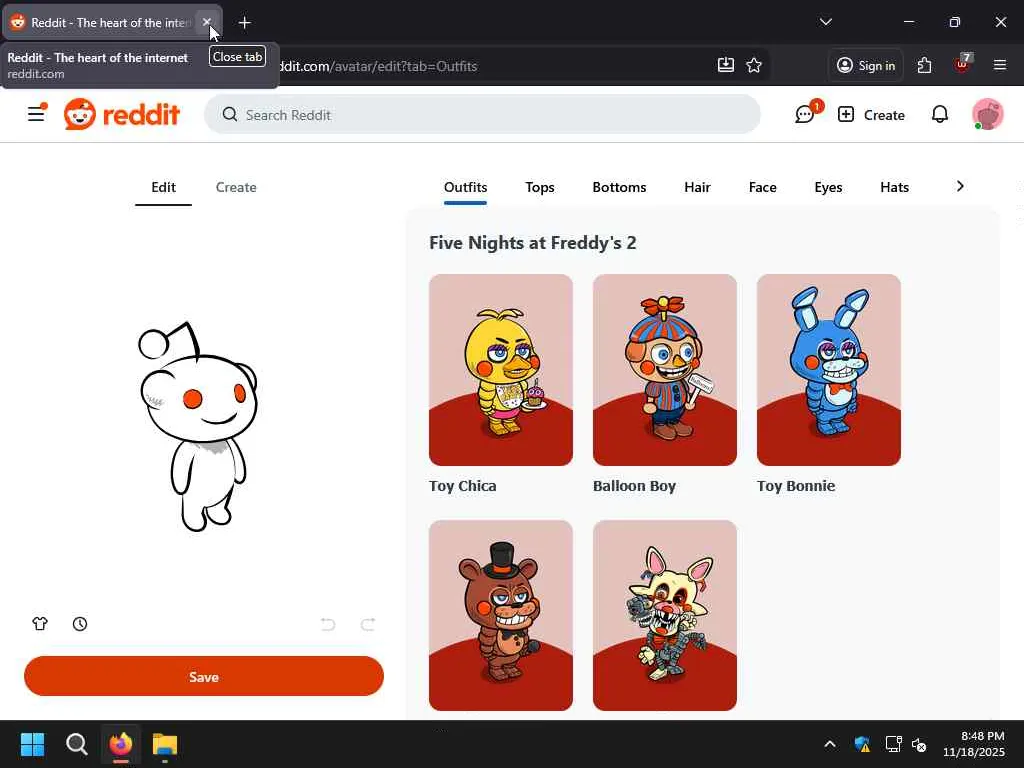The height and width of the screenshot is (768, 1024).
Task: Open the user avatar profile menu
Action: [x=987, y=114]
